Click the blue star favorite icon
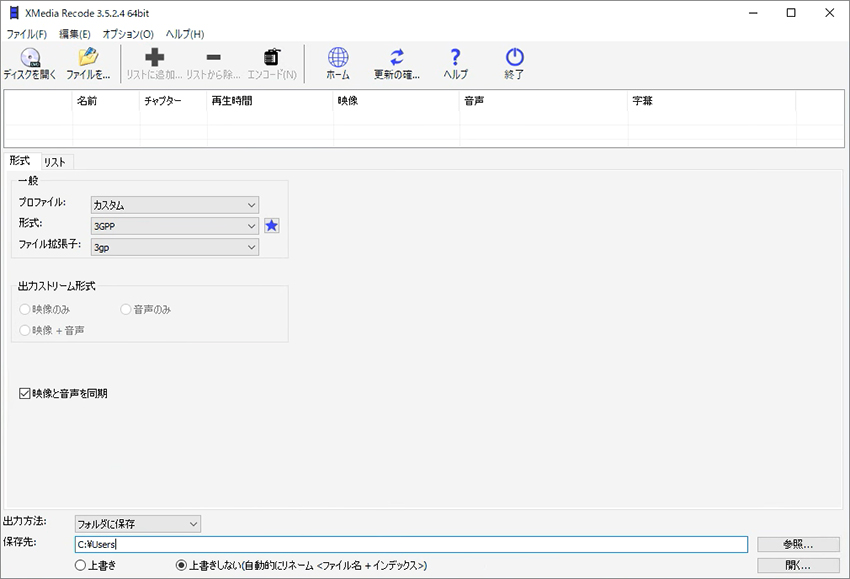 [x=272, y=226]
